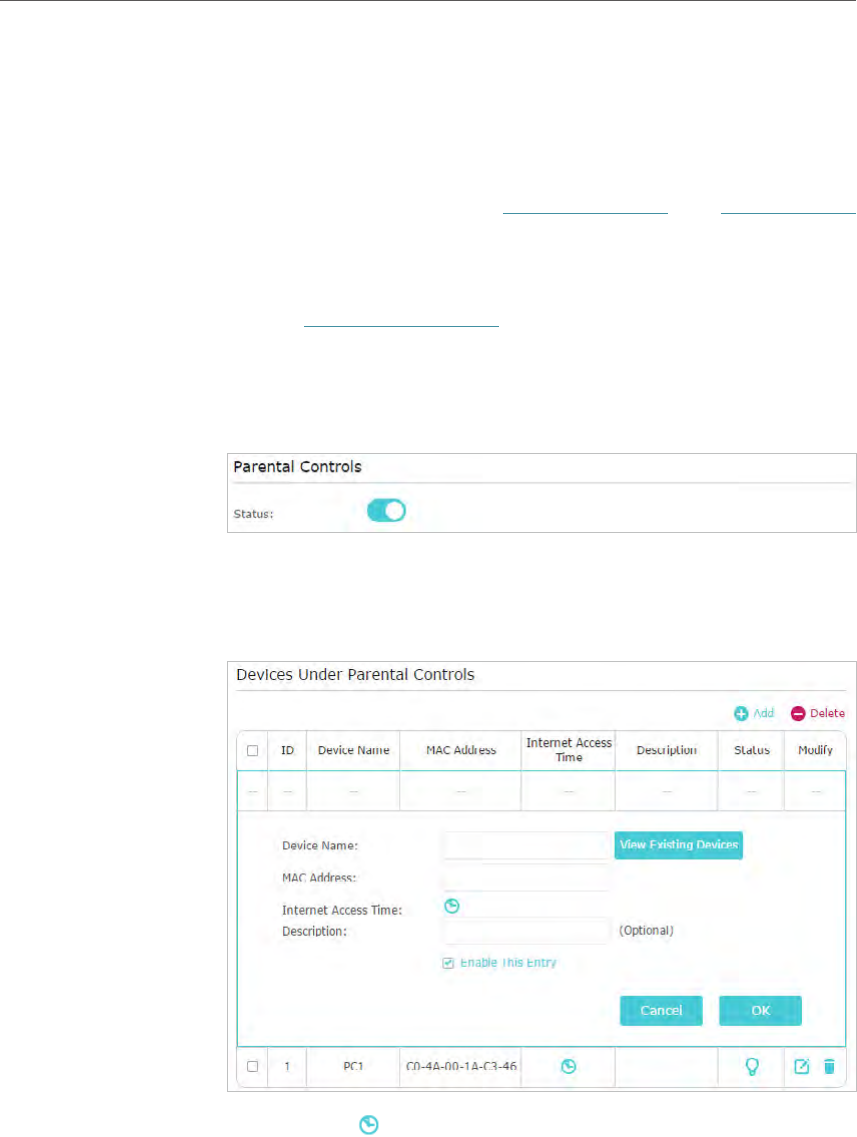
Task: Click the OK button
Action: tap(761, 1011)
